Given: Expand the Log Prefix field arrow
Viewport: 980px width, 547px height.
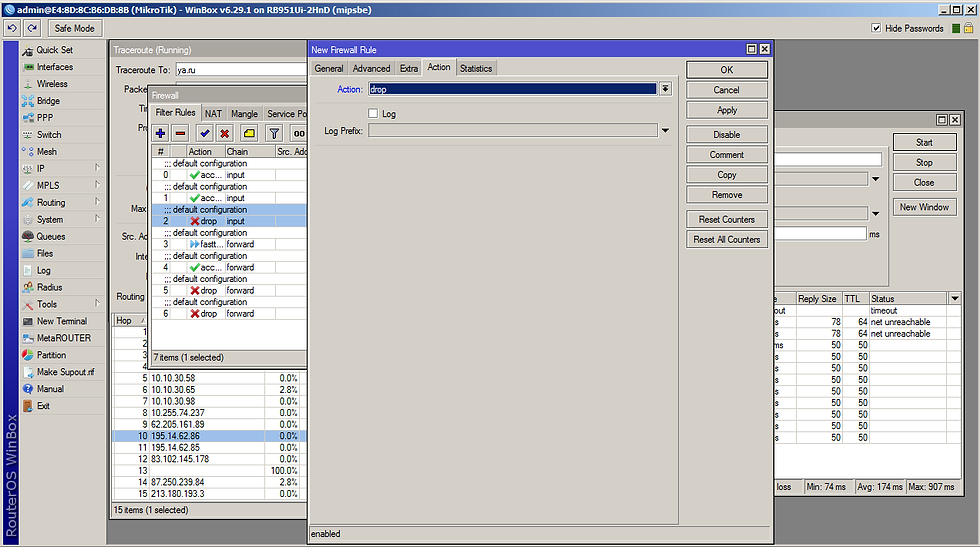Looking at the screenshot, I should click(665, 131).
